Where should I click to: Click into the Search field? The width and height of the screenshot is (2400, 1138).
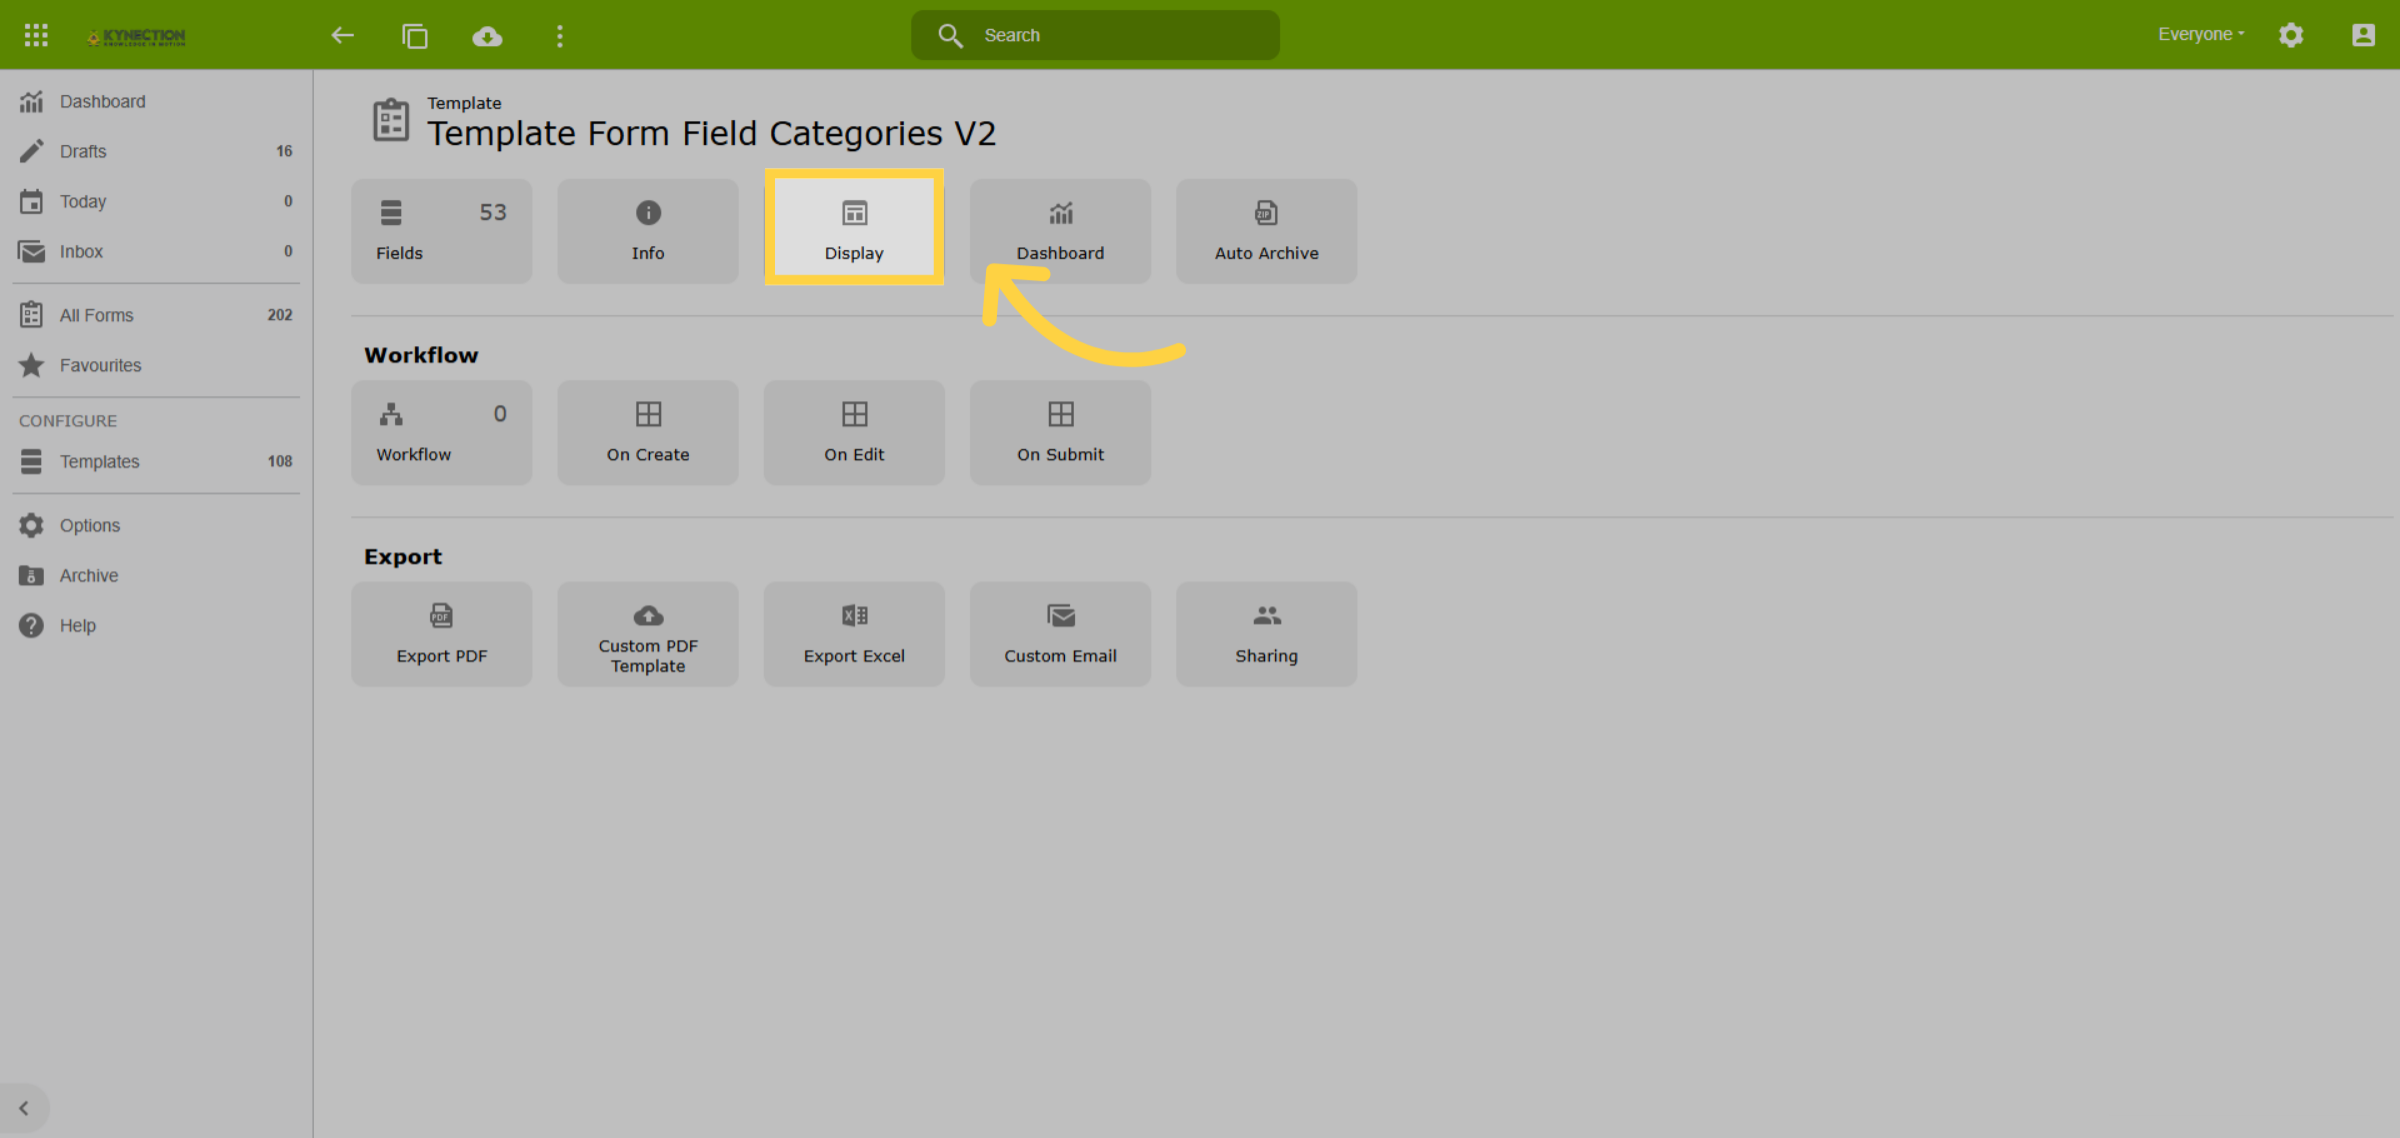point(1095,35)
